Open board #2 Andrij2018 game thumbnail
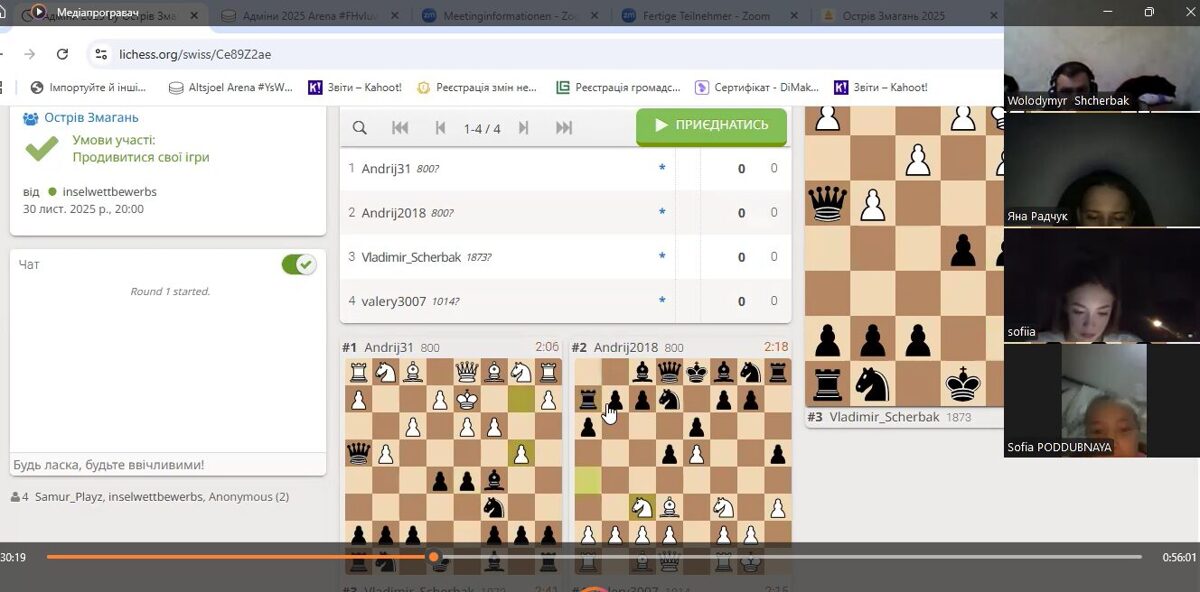Screen dimensions: 1200x592 pyautogui.click(x=681, y=460)
